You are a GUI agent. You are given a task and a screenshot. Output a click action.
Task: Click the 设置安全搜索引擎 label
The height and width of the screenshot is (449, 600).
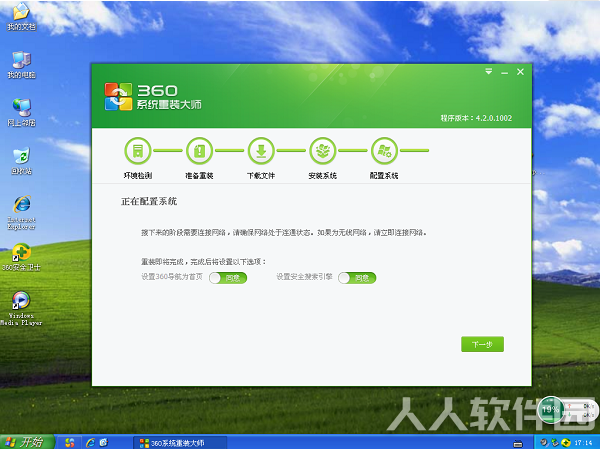(x=304, y=277)
